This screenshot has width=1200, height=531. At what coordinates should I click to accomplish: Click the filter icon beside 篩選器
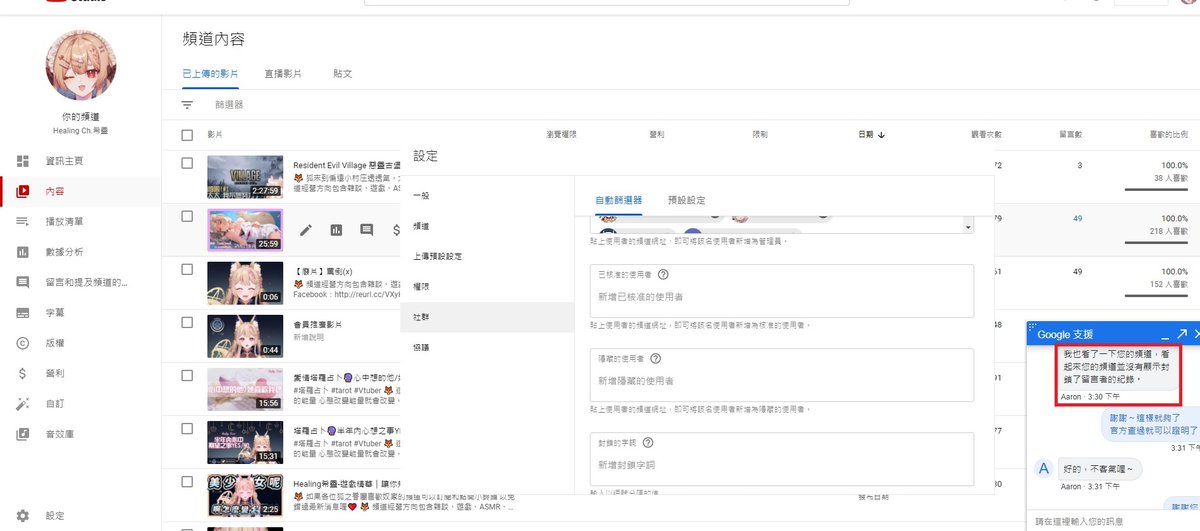[x=187, y=104]
